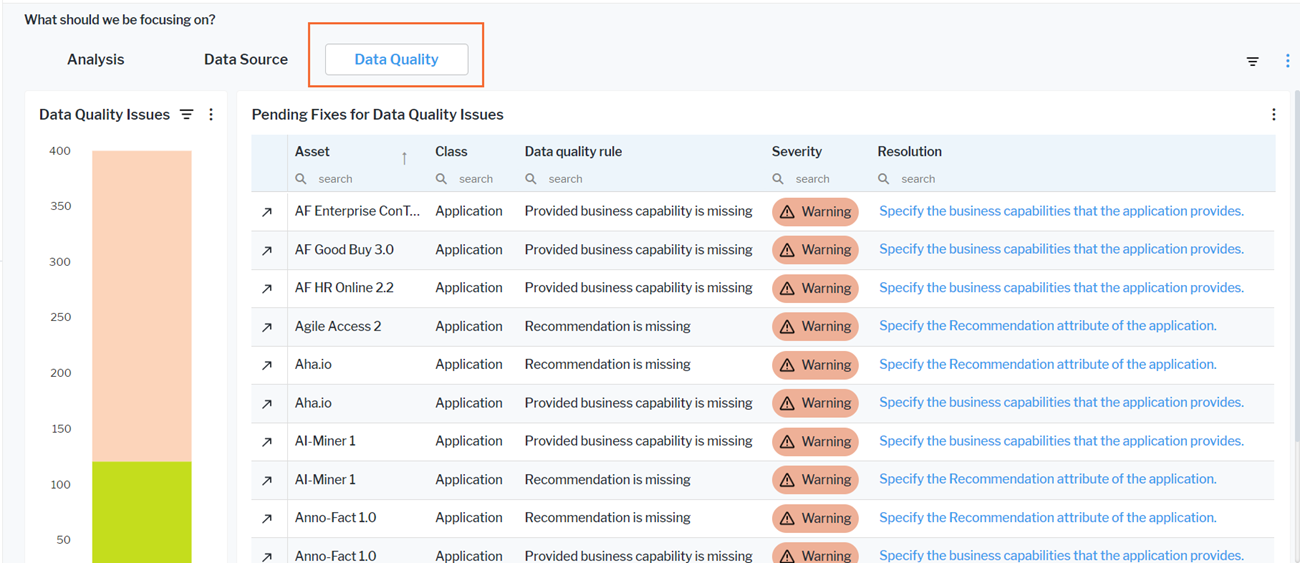The width and height of the screenshot is (1300, 563).
Task: Open the blue dashboard options kebab menu
Action: [x=1287, y=61]
